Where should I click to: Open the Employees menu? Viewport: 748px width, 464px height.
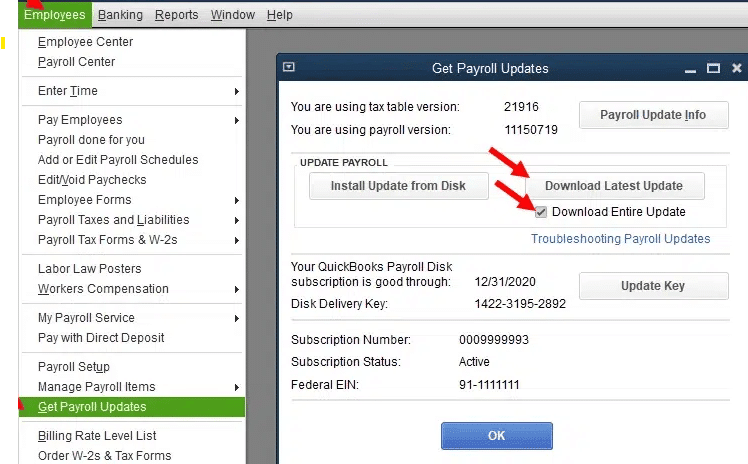(x=55, y=15)
